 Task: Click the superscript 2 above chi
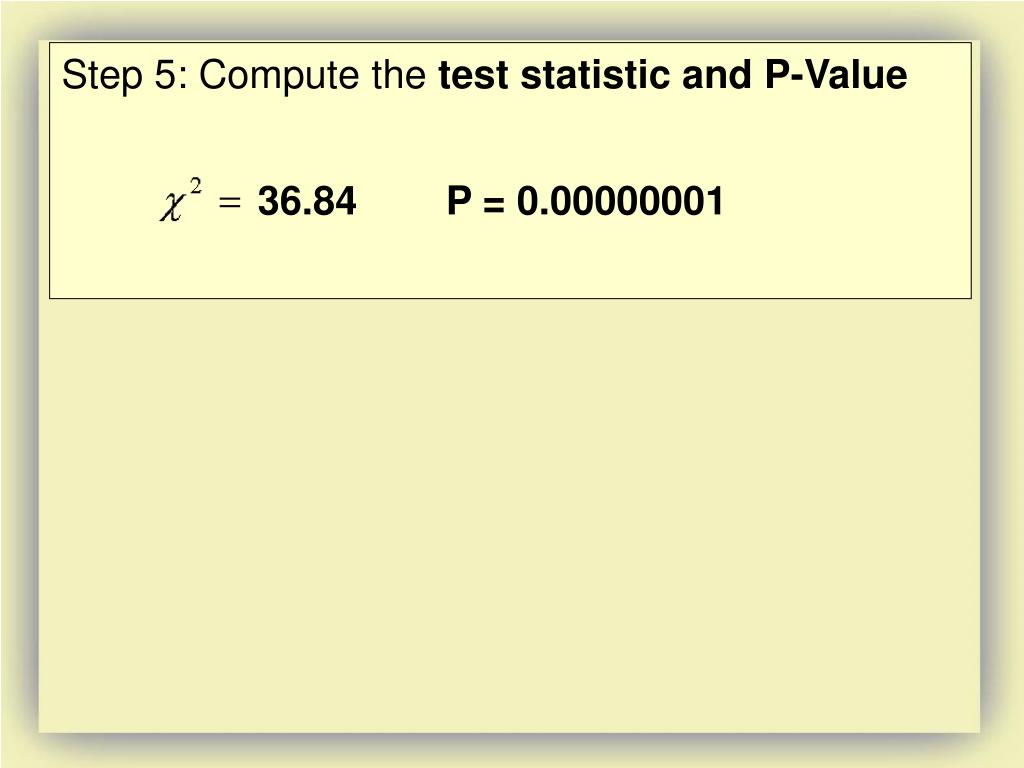point(196,186)
